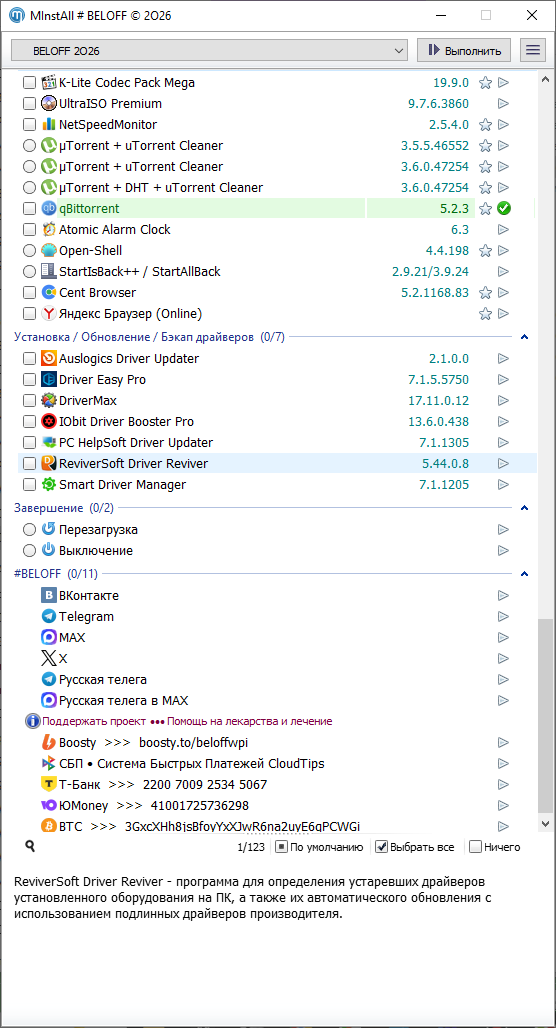Open the BELOFF 2O26 preset dropdown

210,50
